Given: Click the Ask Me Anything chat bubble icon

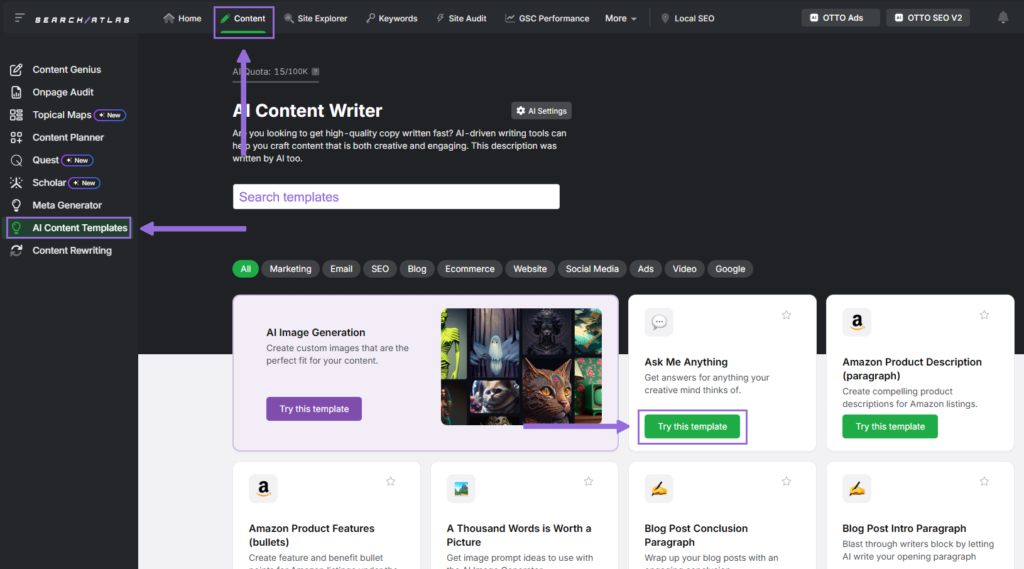Looking at the screenshot, I should [658, 322].
